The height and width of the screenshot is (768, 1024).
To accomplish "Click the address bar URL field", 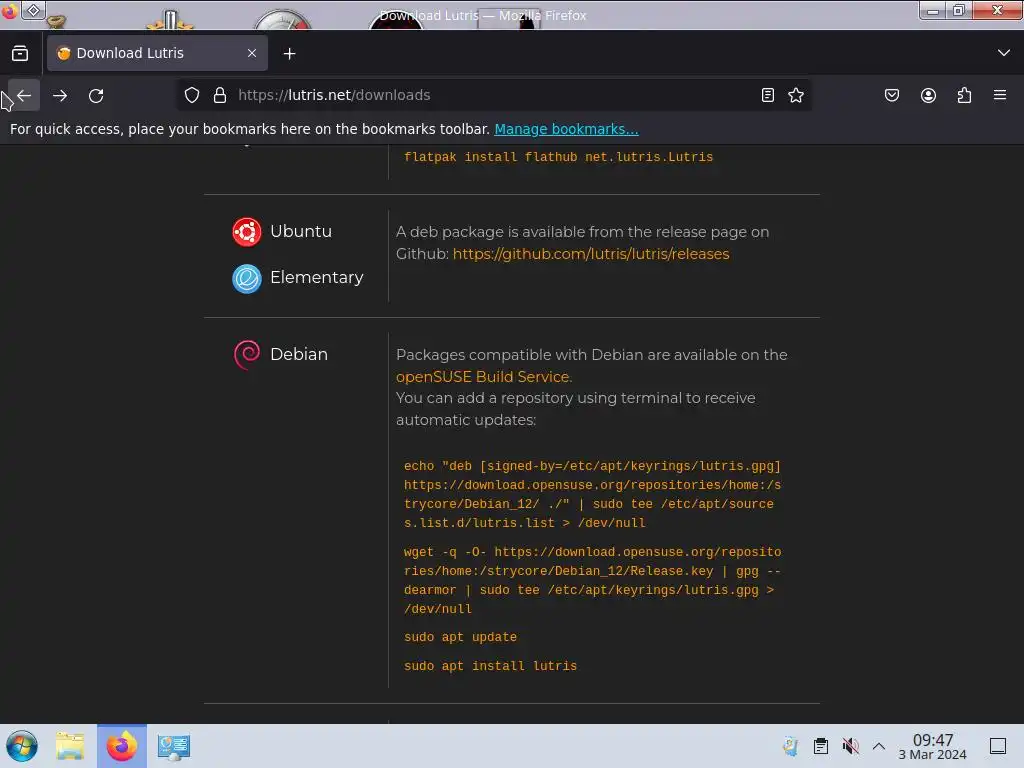I will click(493, 95).
